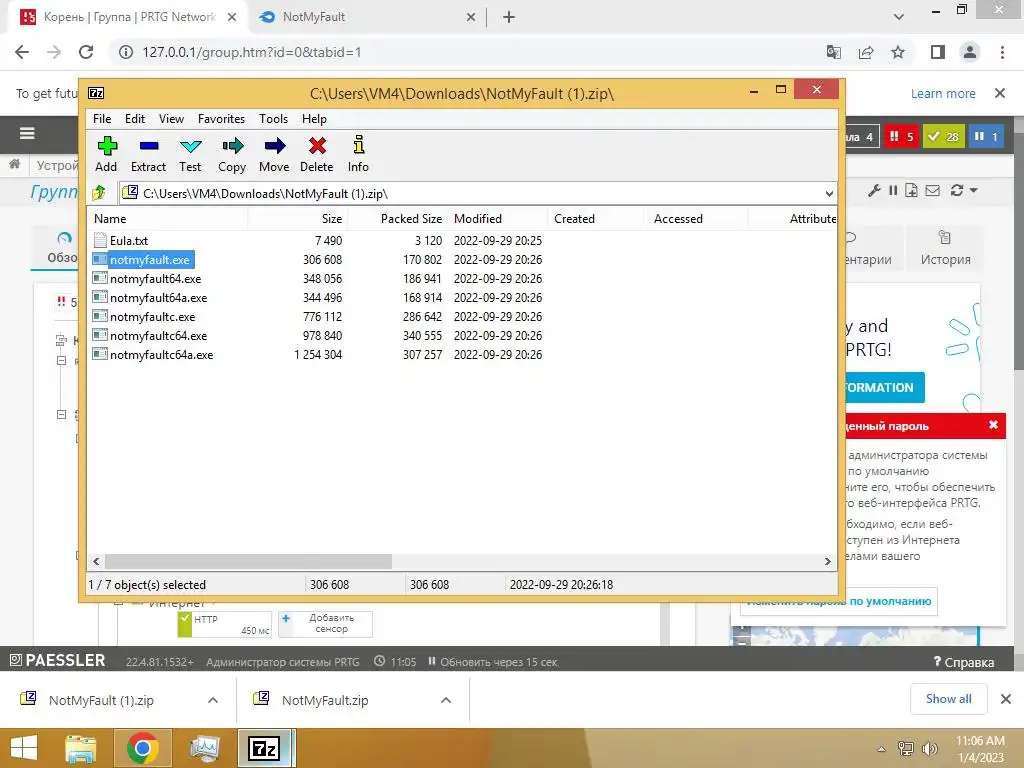The height and width of the screenshot is (768, 1024).
Task: Open the Tools menu
Action: click(x=273, y=119)
